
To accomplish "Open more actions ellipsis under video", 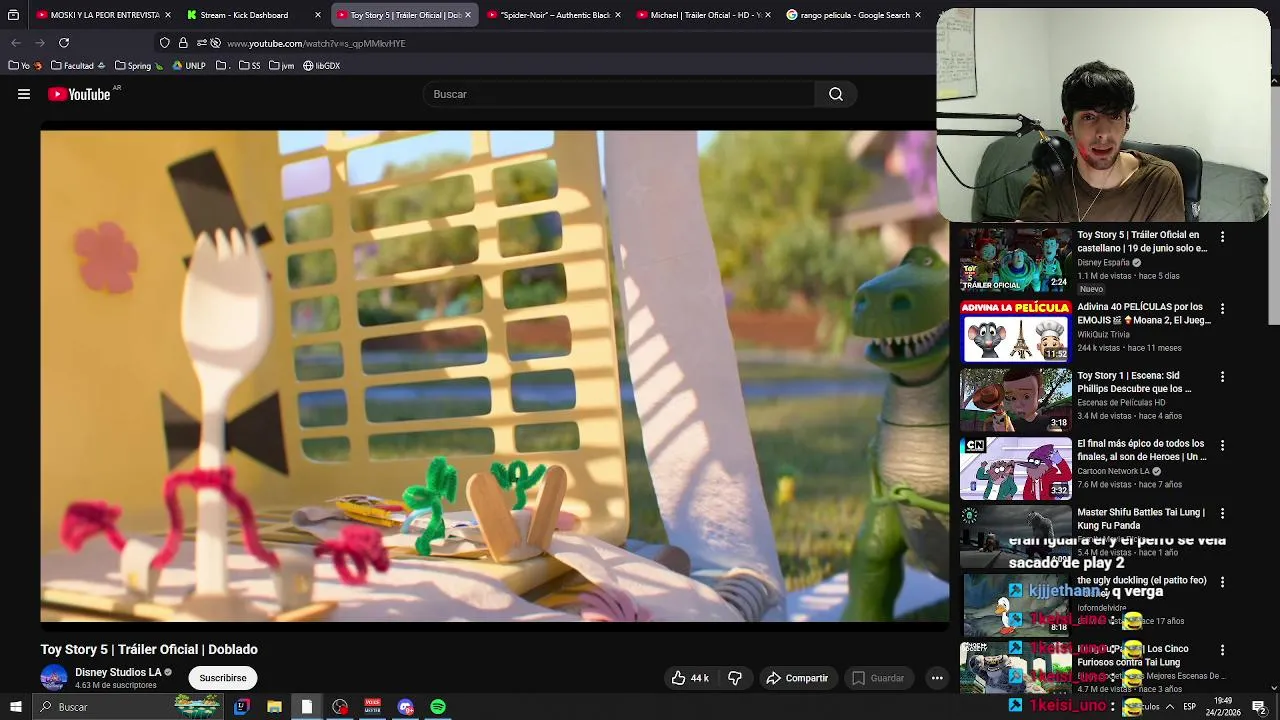I will pos(937,678).
